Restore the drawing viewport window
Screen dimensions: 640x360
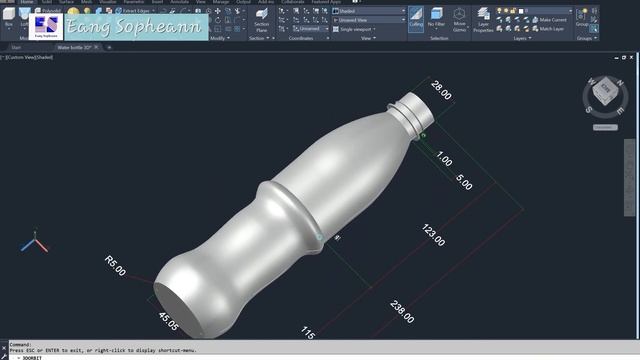(x=624, y=58)
